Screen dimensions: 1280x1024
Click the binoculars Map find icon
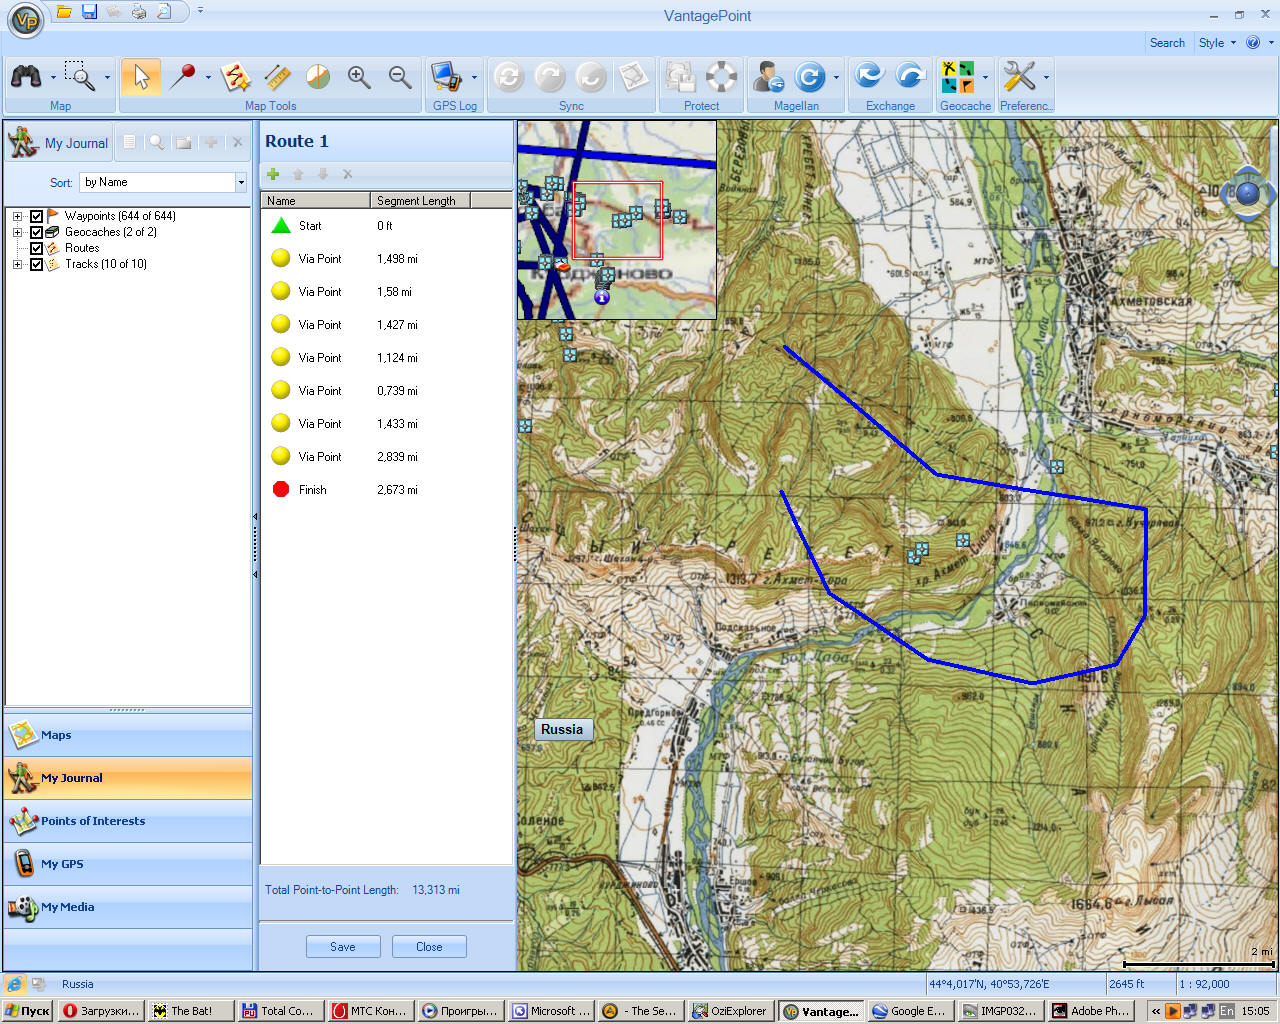tap(26, 76)
